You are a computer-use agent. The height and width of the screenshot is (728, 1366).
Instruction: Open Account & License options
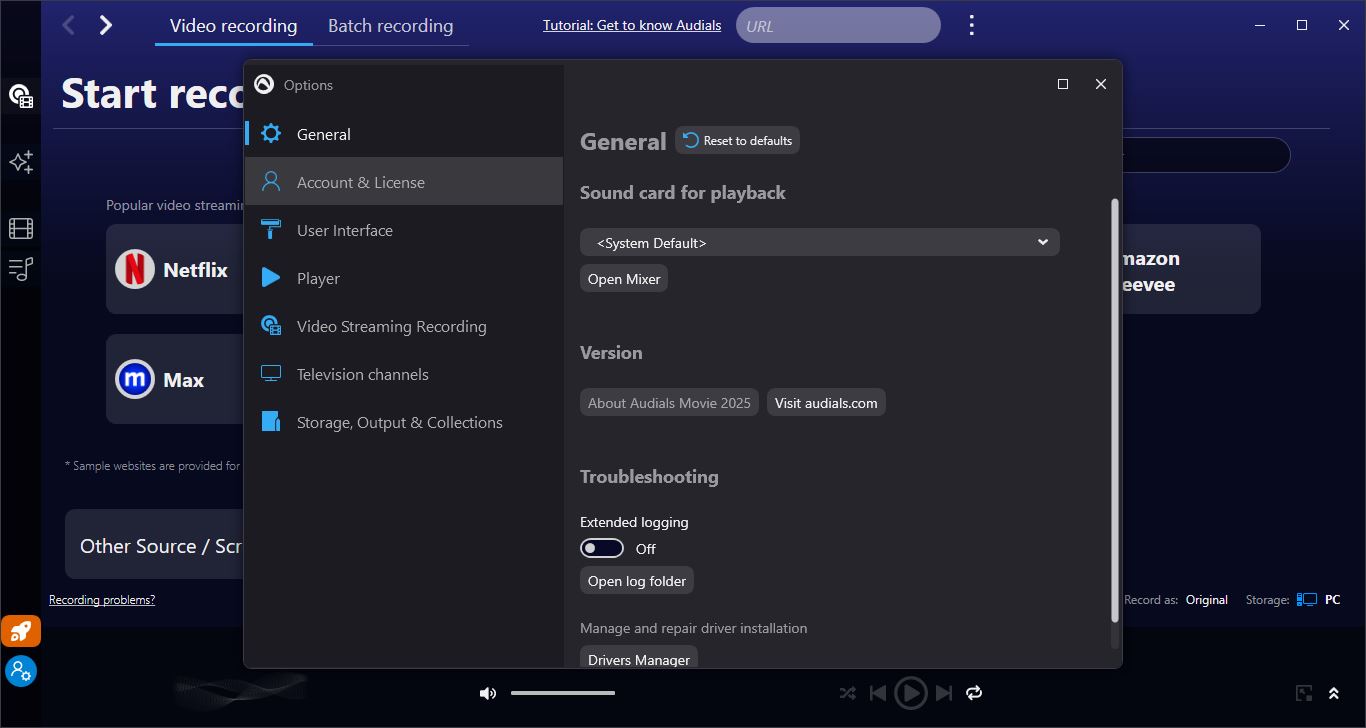point(404,182)
